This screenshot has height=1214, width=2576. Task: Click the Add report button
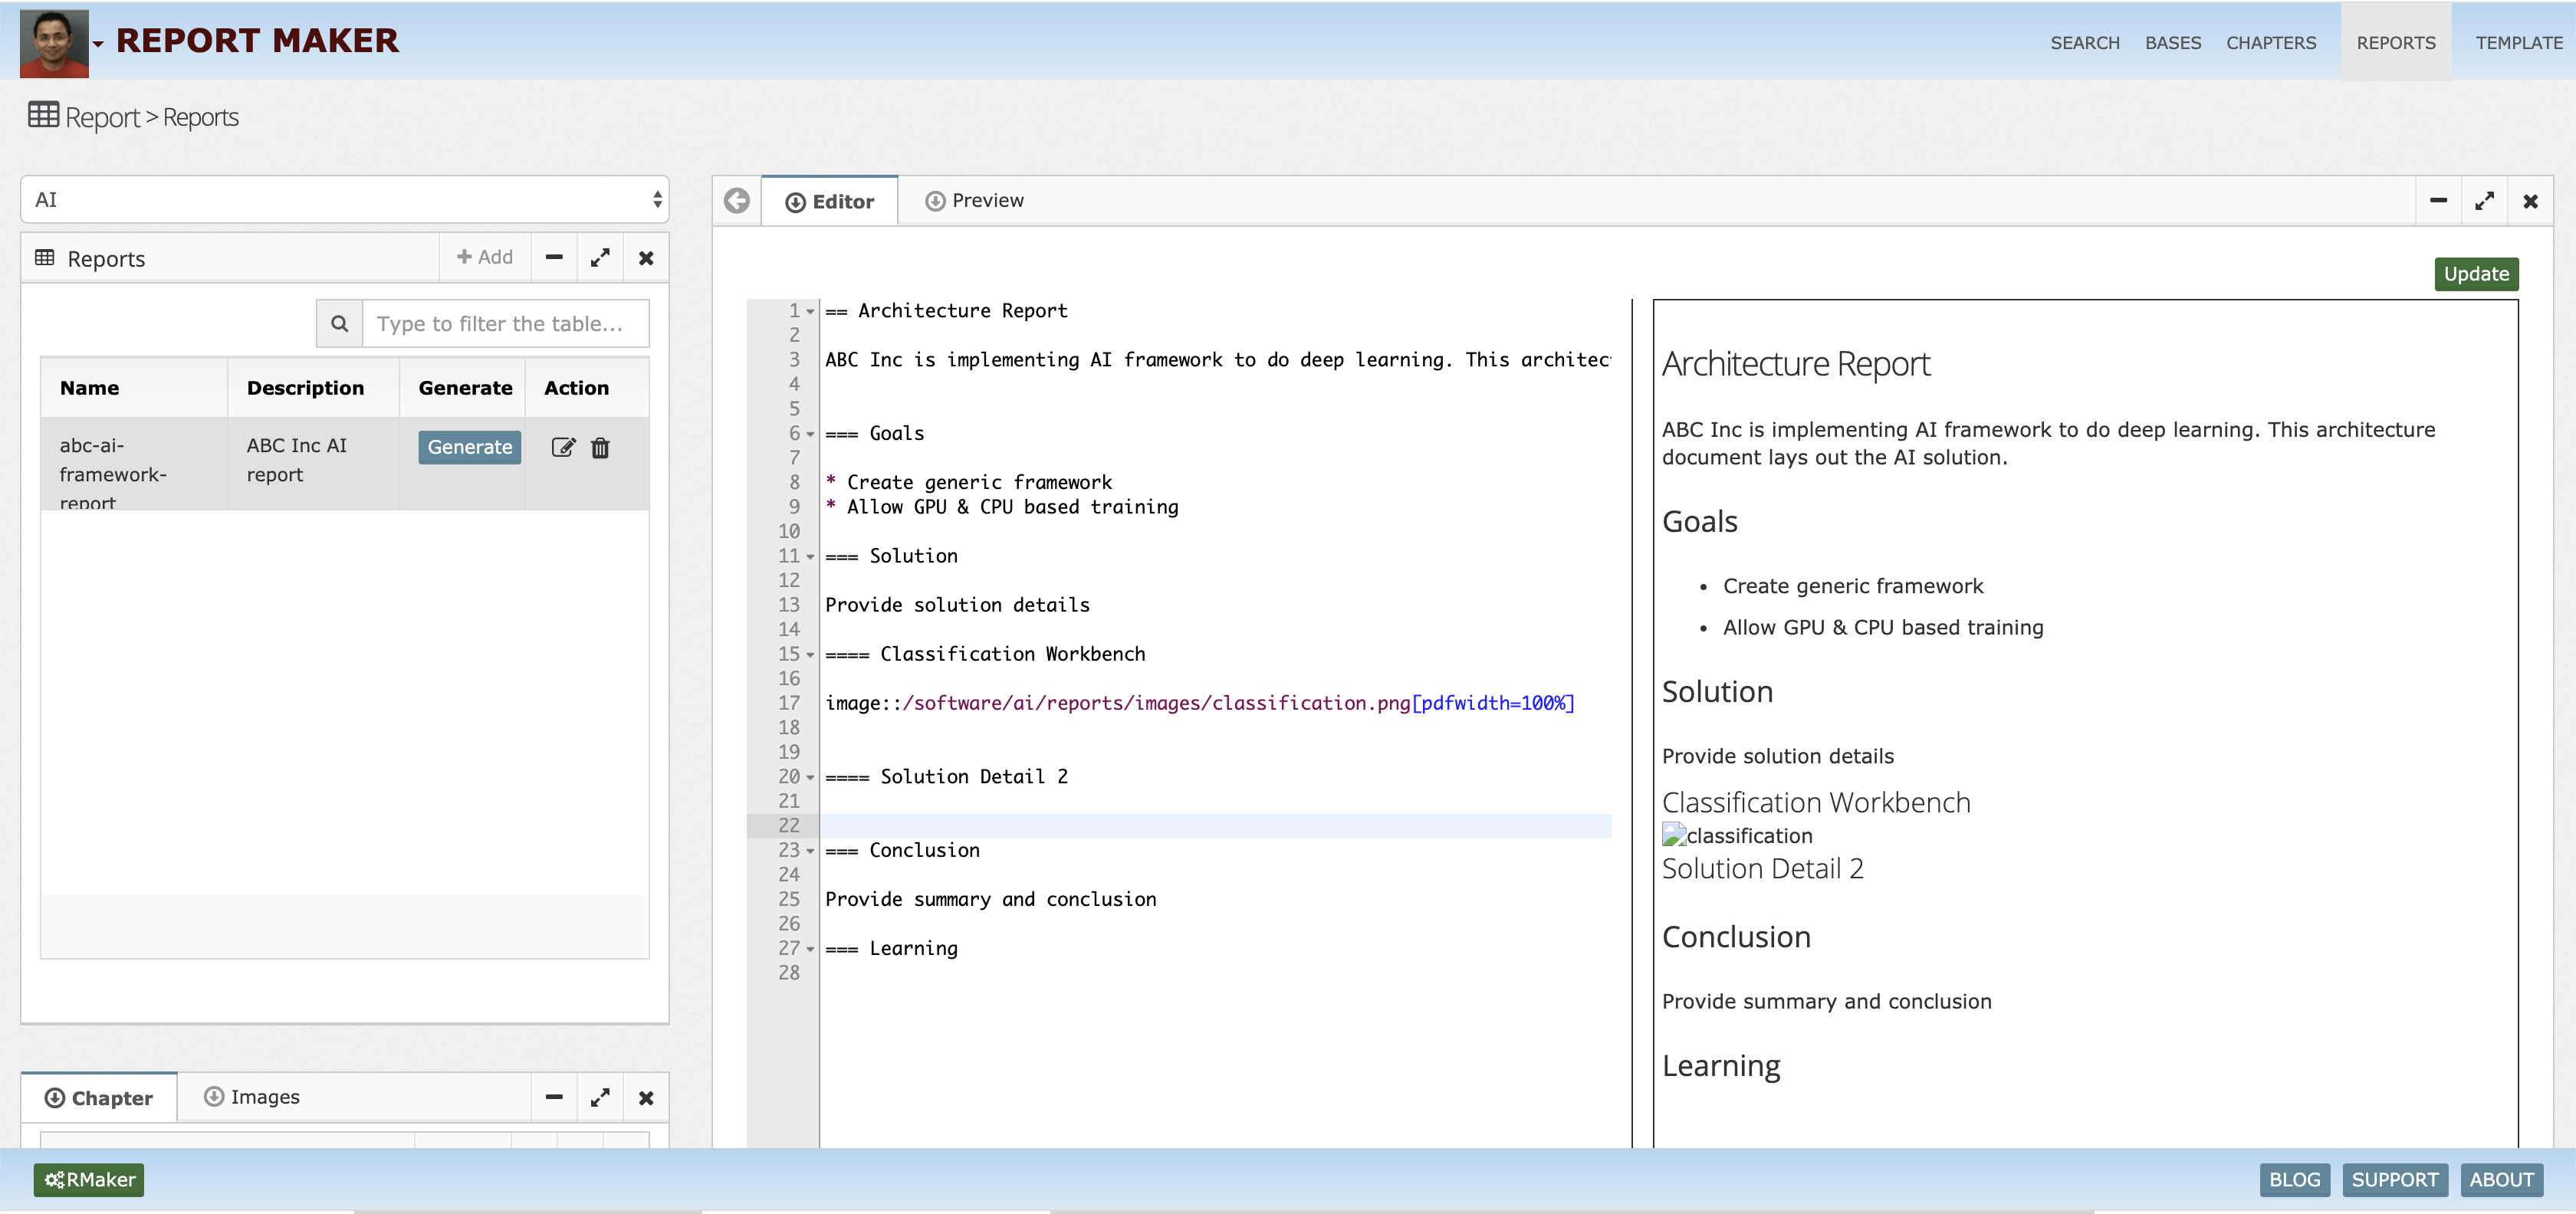point(485,257)
